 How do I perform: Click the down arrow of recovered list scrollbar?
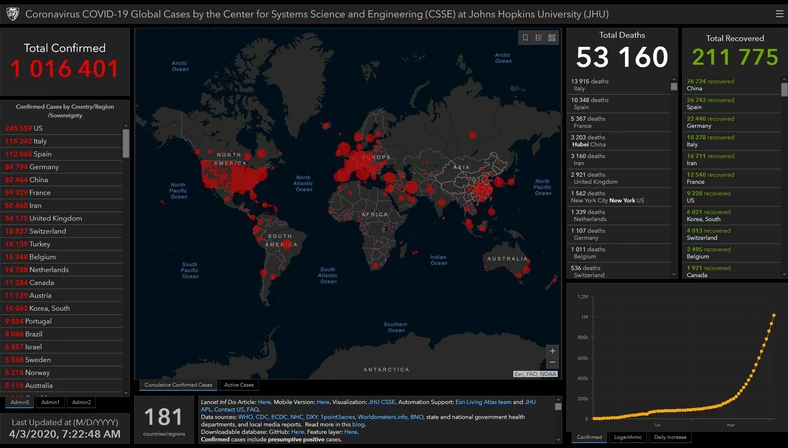(x=784, y=275)
